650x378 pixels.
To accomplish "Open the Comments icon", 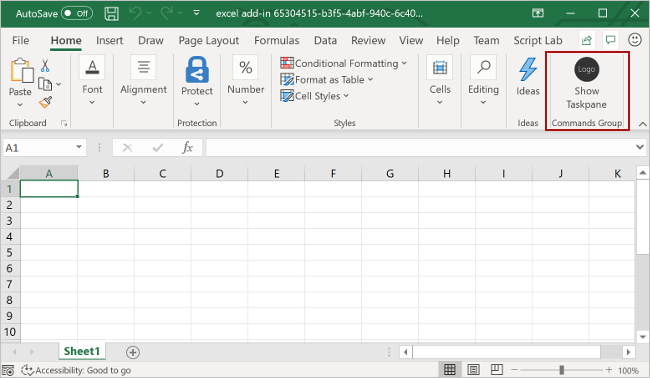I will (x=610, y=40).
